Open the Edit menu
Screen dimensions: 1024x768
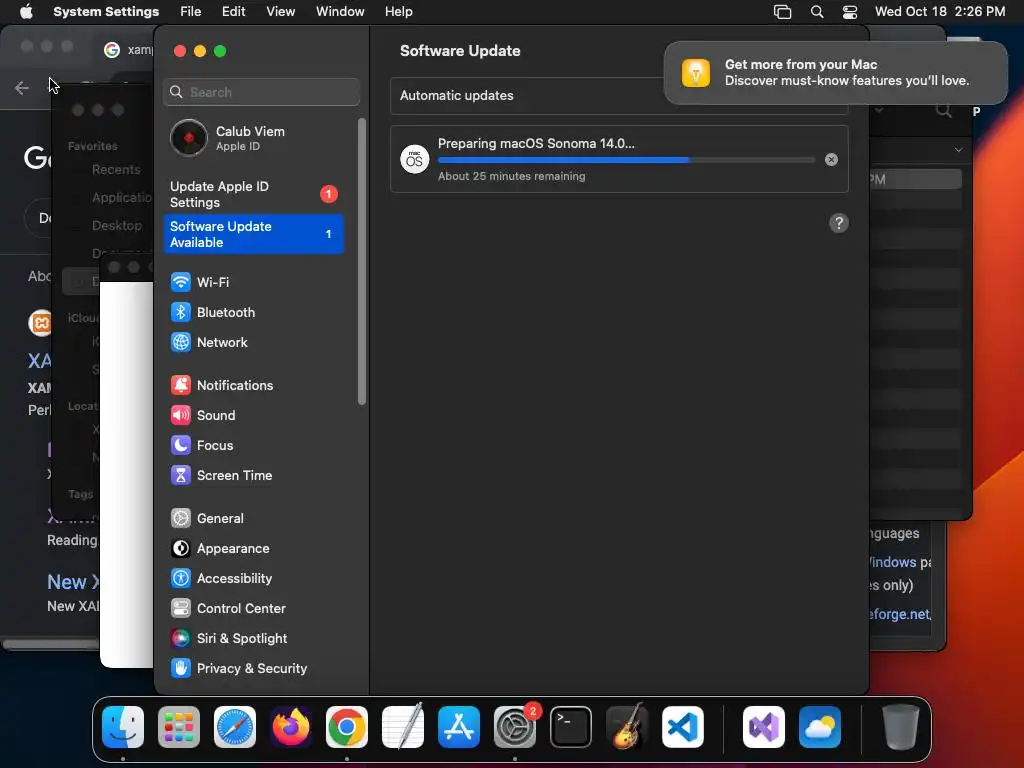[x=233, y=12]
